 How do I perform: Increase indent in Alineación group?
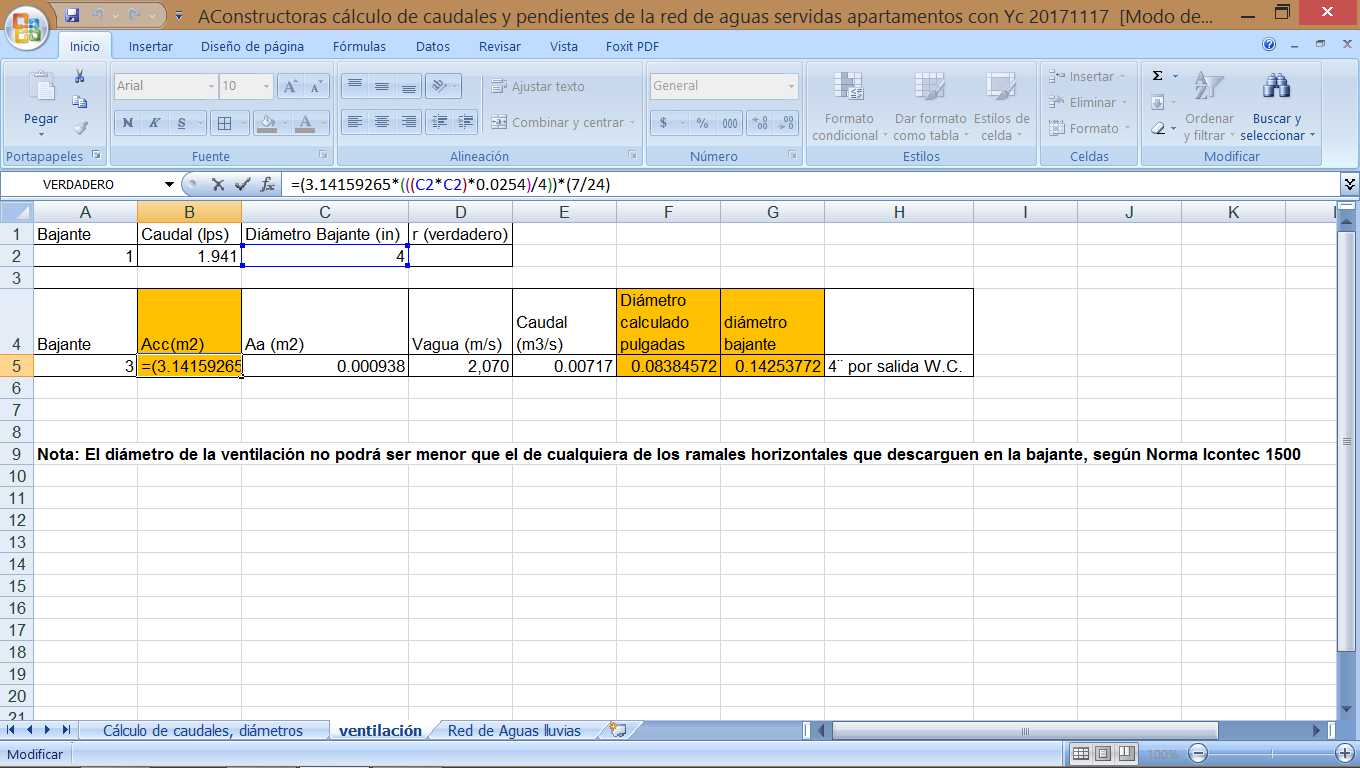coord(465,122)
